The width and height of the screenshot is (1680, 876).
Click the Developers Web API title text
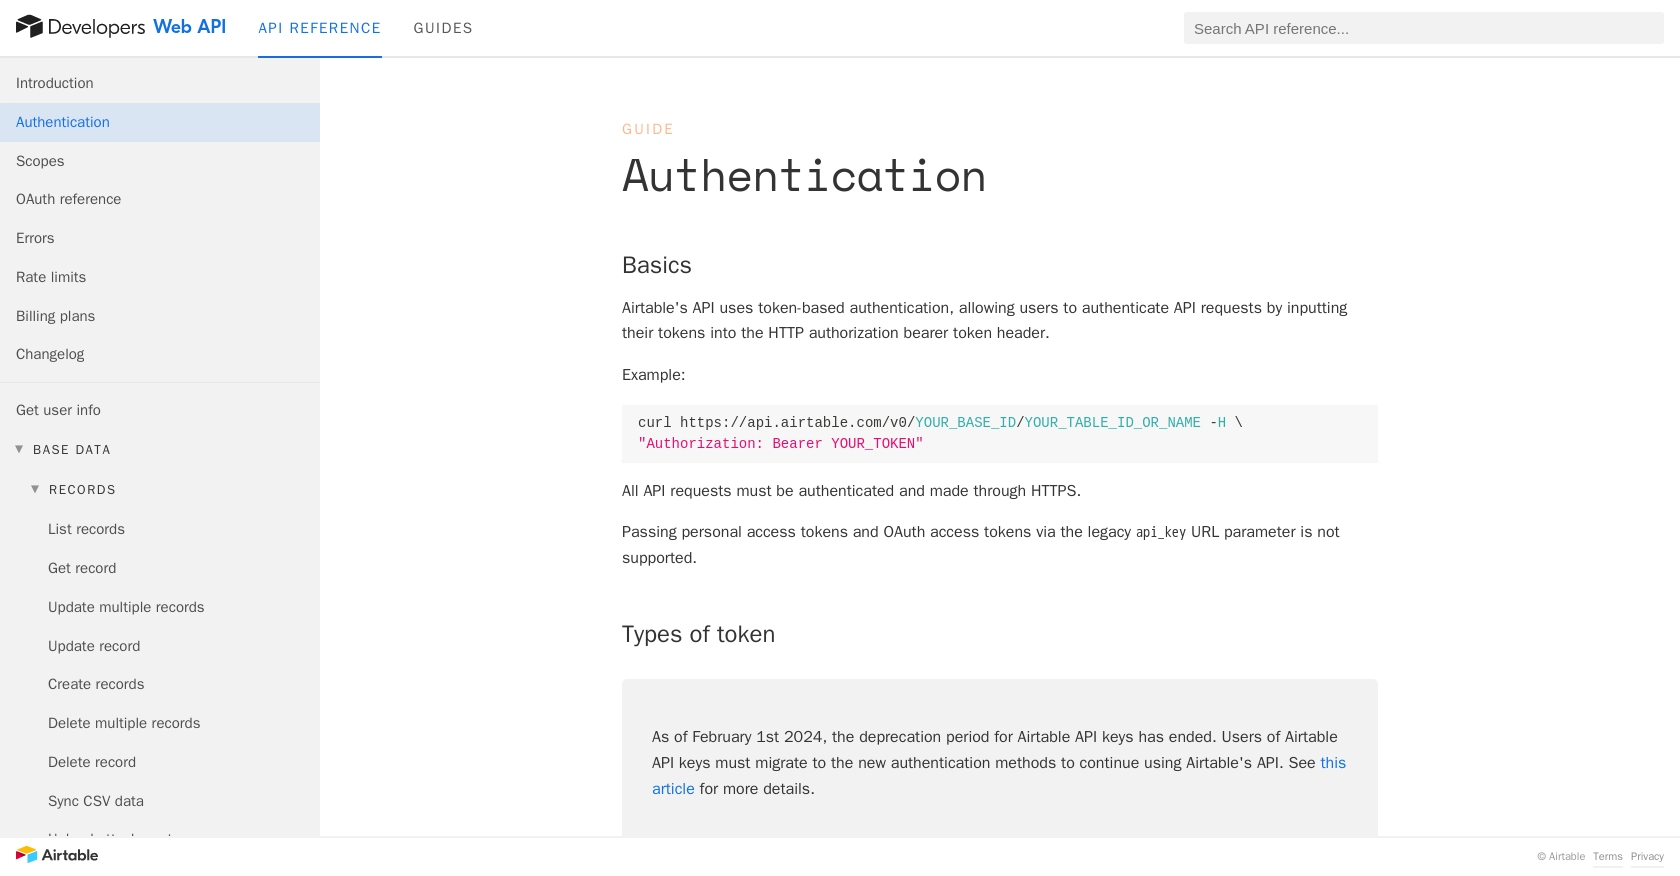(x=137, y=27)
